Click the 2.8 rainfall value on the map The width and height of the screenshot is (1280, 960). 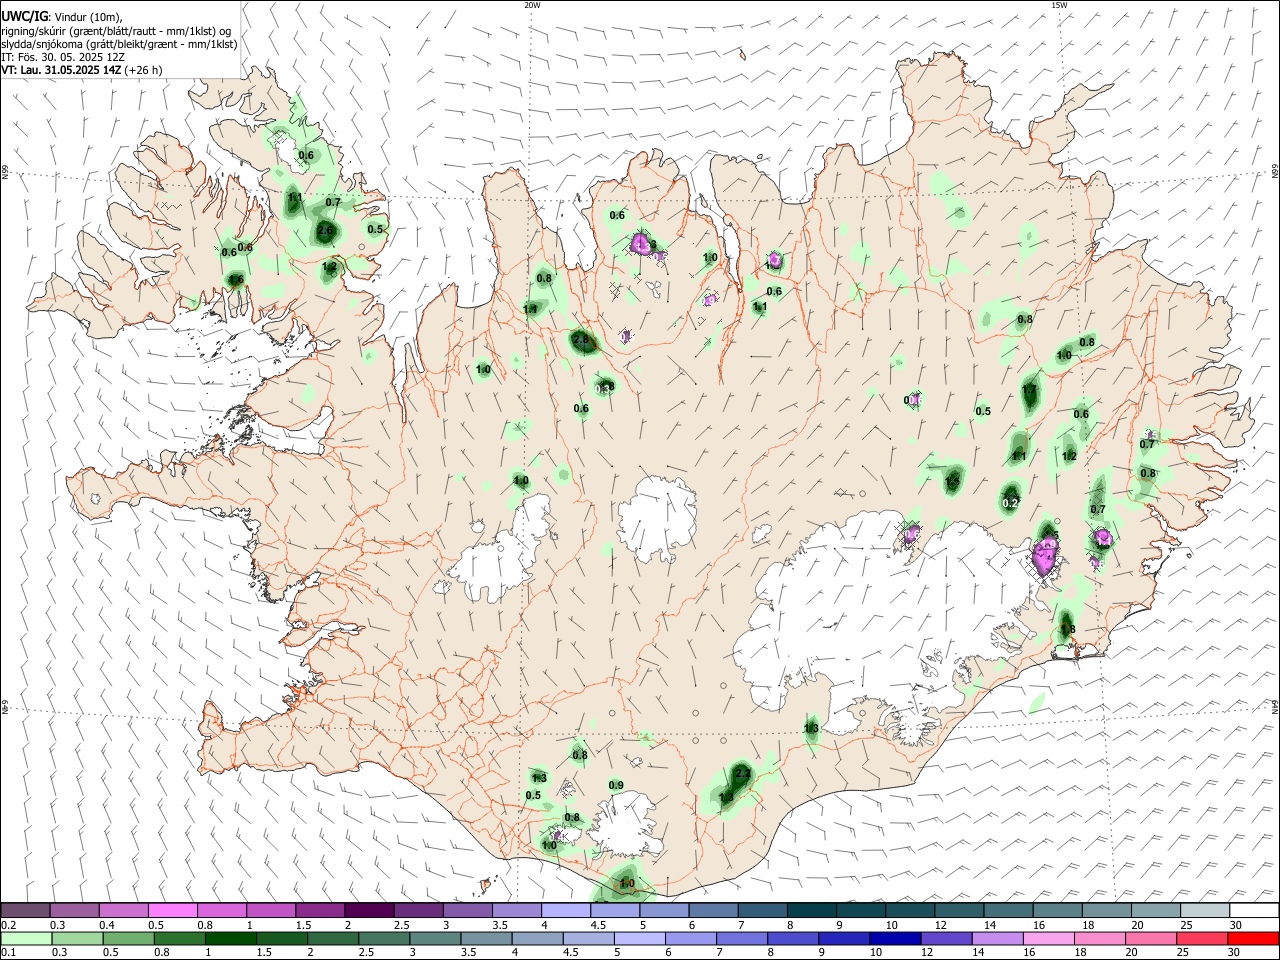point(581,340)
